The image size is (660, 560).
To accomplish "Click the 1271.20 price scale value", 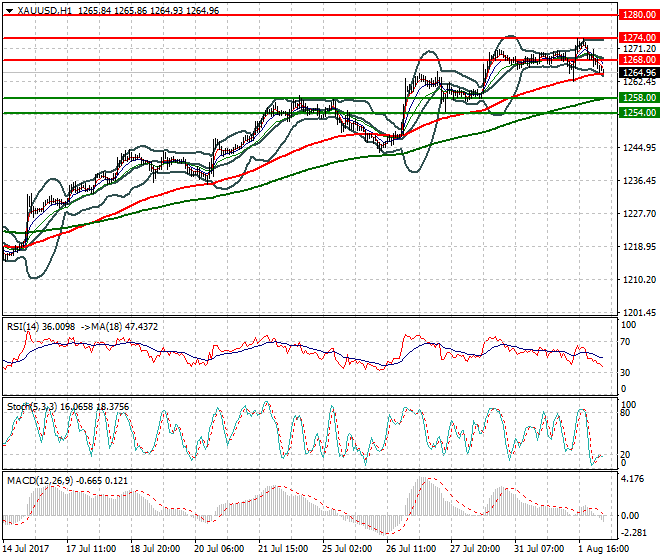I will [639, 49].
